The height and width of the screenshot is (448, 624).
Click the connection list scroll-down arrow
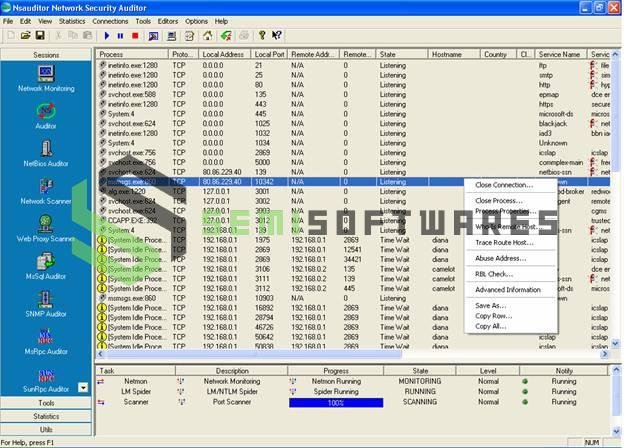click(x=615, y=343)
